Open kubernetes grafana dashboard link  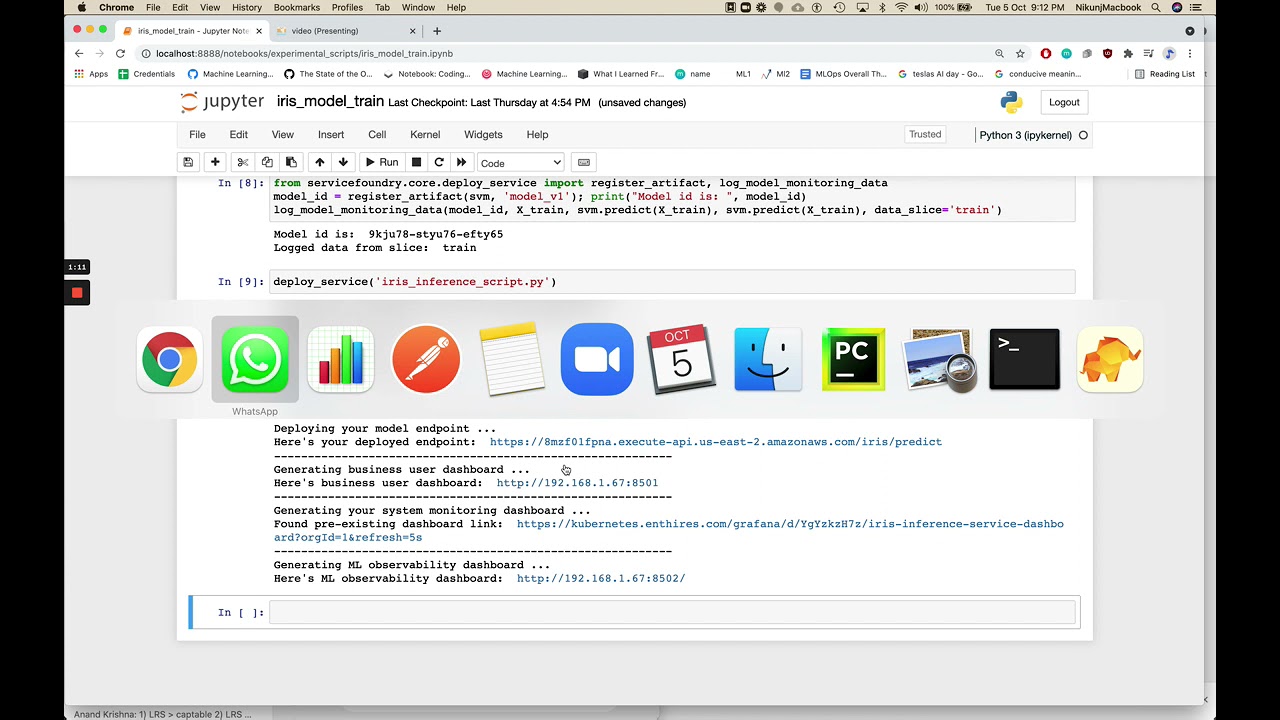point(669,530)
